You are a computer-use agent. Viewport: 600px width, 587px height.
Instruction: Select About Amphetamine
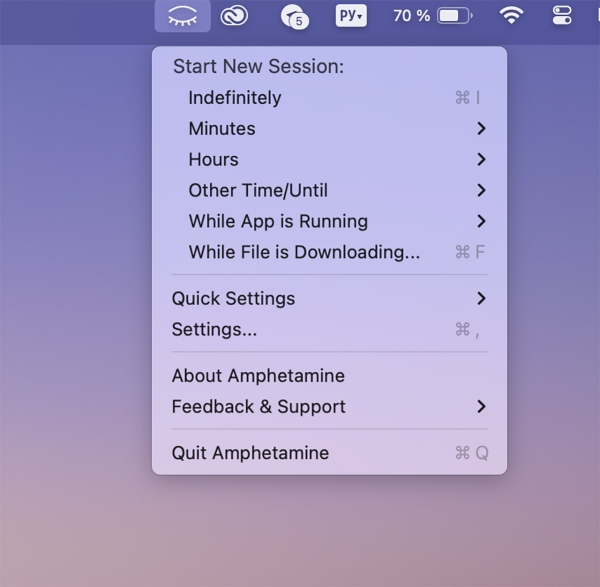(x=329, y=376)
